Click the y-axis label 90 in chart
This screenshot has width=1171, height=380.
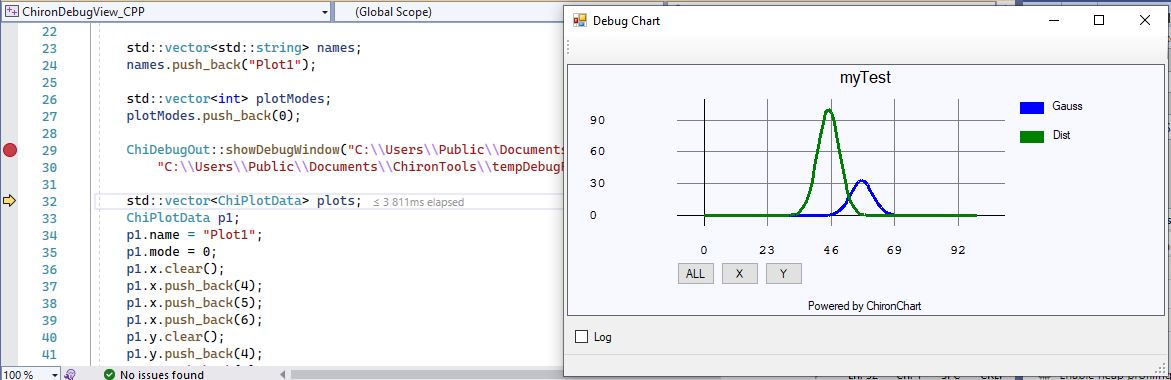[597, 121]
